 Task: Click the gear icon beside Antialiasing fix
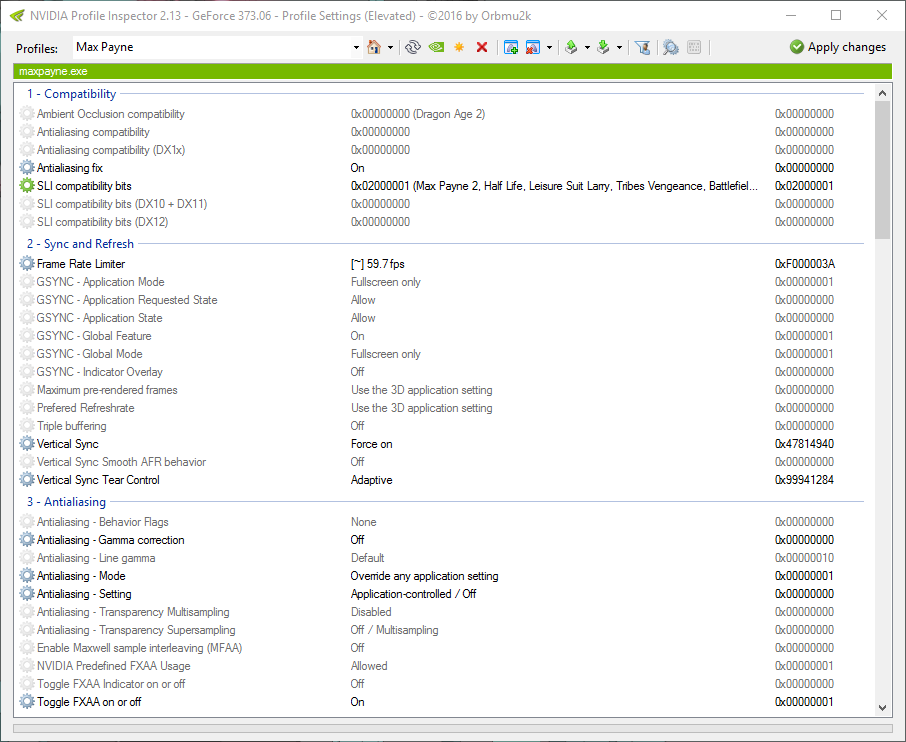tap(27, 168)
